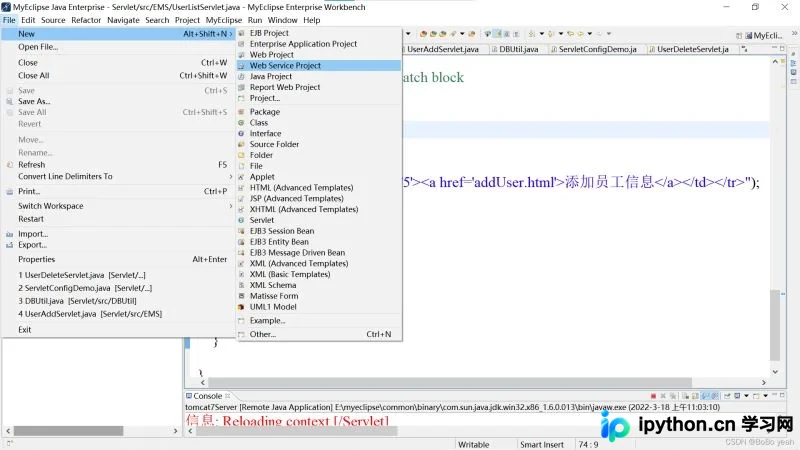Click the Class icon entry
The width and height of the screenshot is (800, 450).
(x=241, y=122)
